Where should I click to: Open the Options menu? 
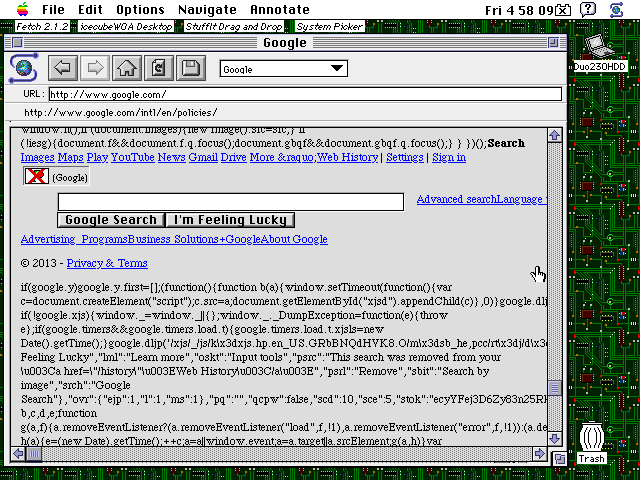click(x=140, y=9)
